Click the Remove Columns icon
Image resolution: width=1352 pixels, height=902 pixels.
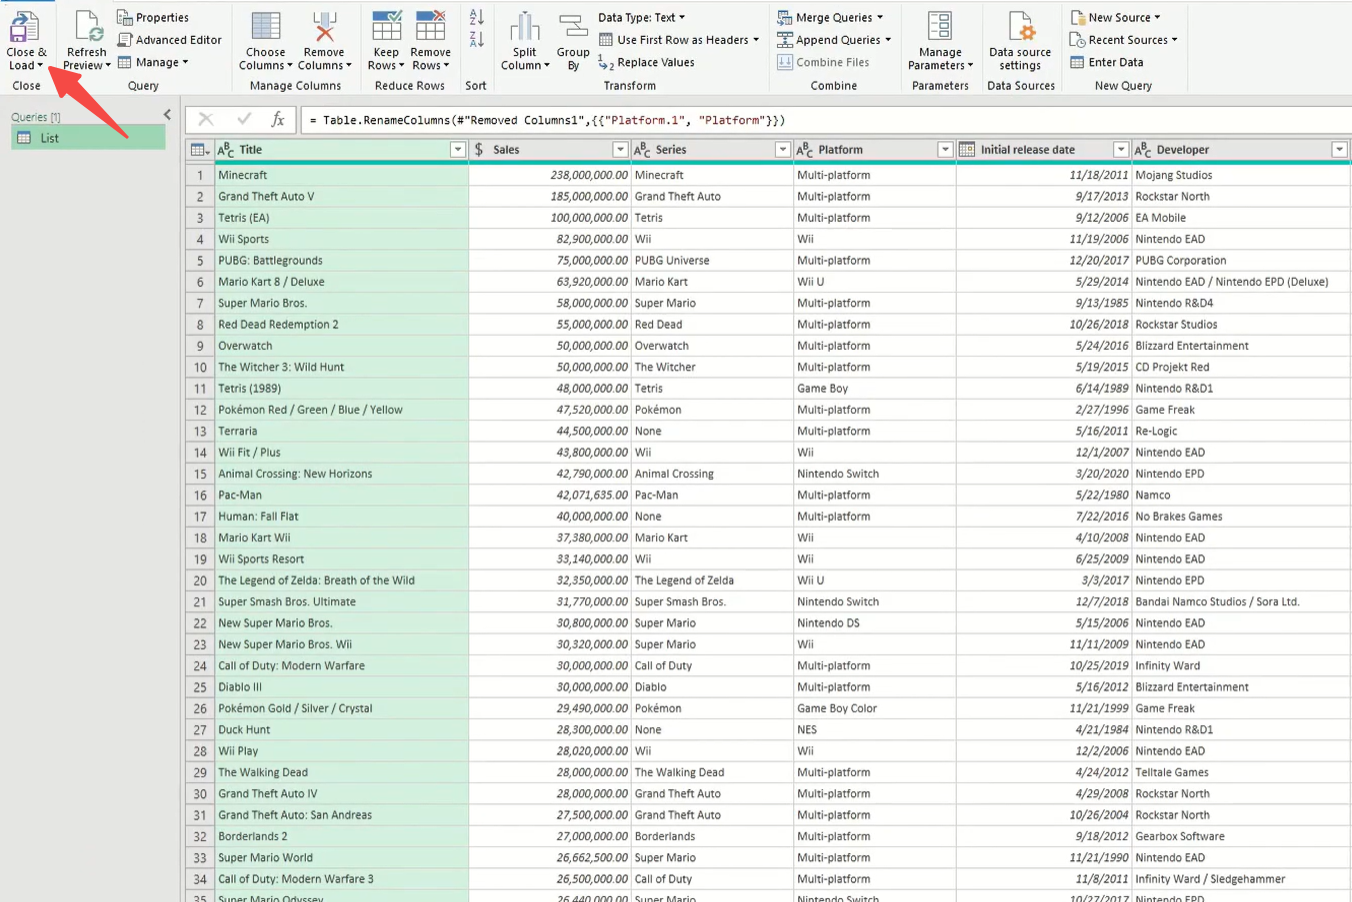click(324, 27)
